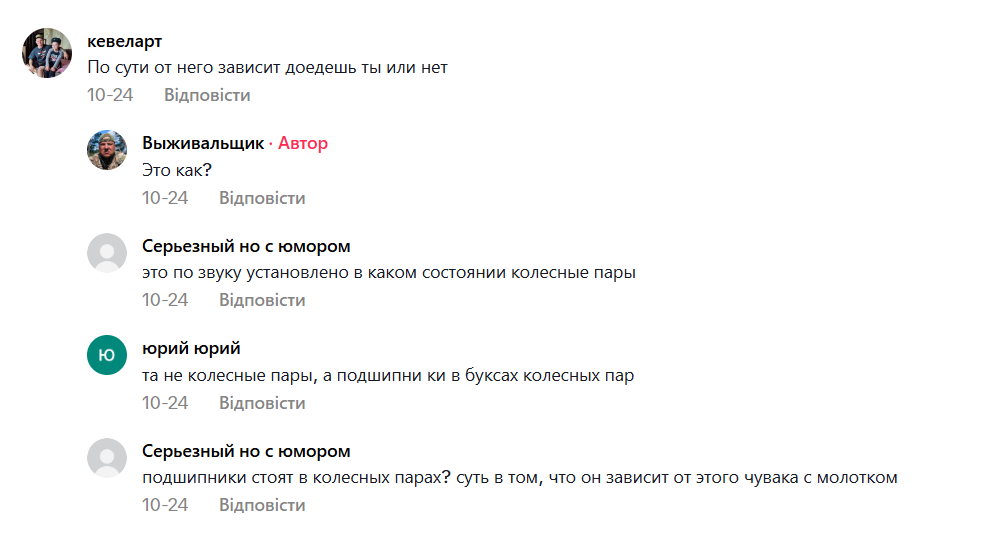
Task: Click Выживальщик's profile photo
Action: click(x=107, y=150)
